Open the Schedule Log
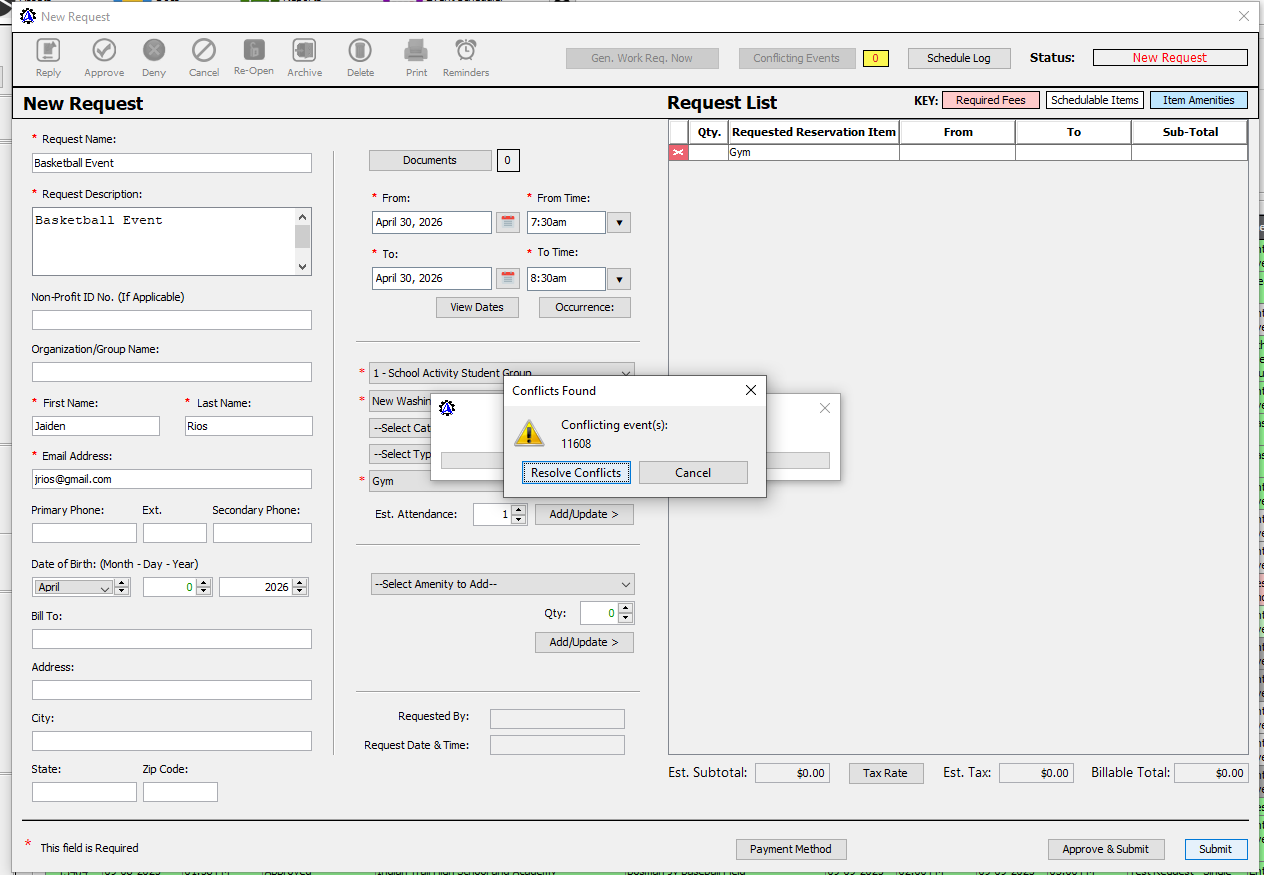 [x=958, y=58]
